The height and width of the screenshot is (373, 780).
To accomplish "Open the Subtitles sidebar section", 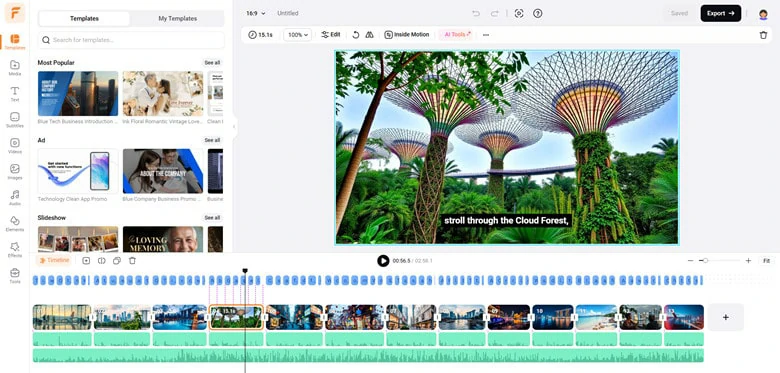I will (x=14, y=119).
